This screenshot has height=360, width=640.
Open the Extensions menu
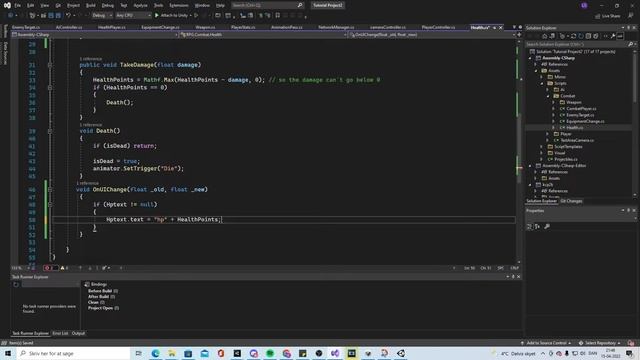(179, 5)
